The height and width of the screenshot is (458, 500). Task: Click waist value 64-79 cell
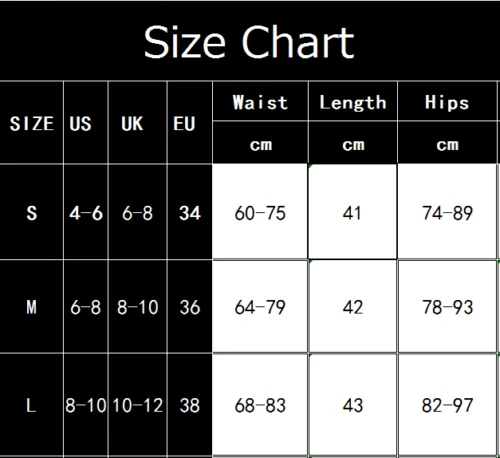tap(260, 306)
